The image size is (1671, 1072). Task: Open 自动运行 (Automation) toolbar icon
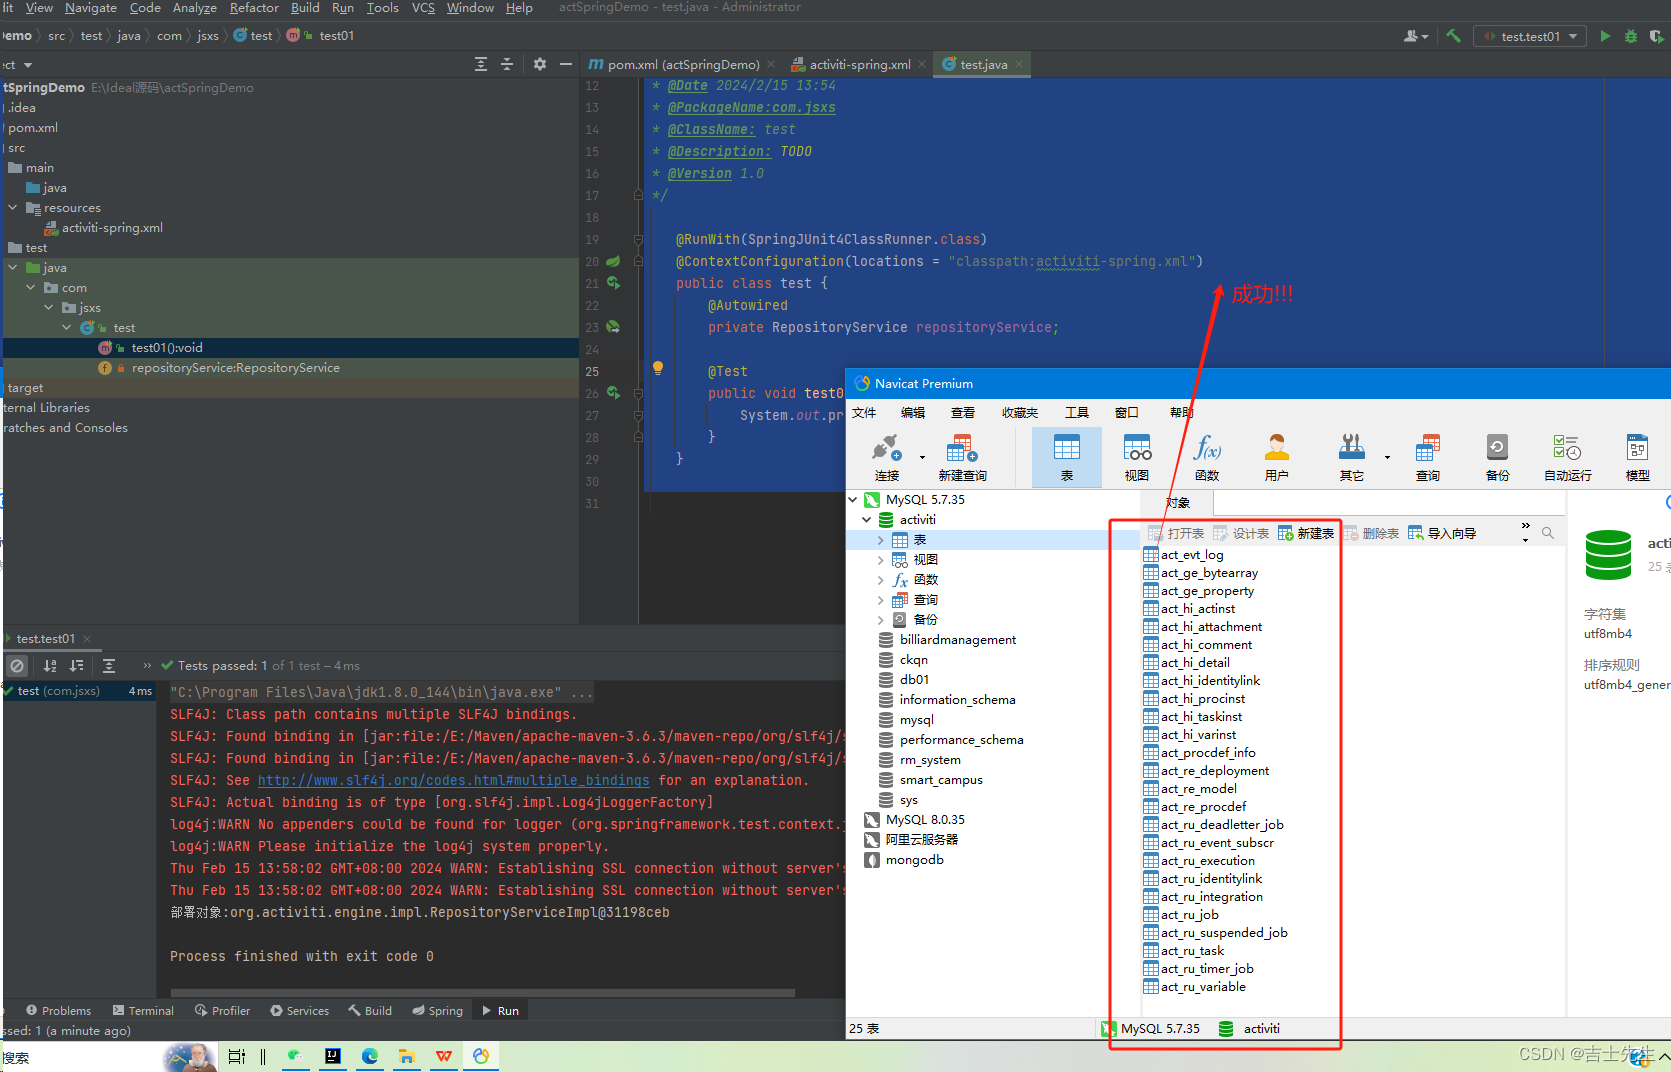tap(1567, 458)
